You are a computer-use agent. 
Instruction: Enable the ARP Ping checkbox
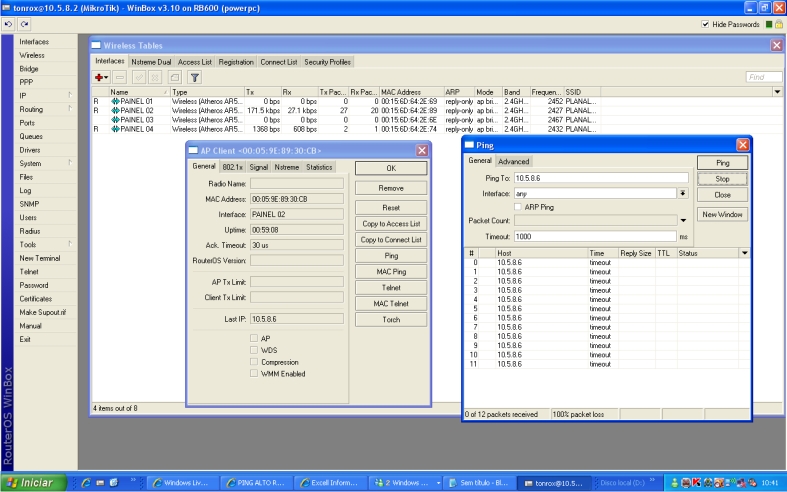click(x=517, y=207)
